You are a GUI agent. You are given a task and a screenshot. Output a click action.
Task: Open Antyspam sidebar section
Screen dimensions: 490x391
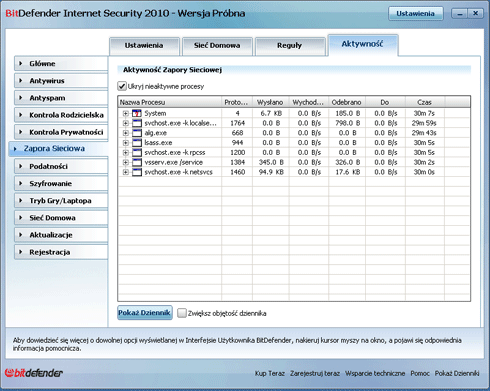(61, 98)
